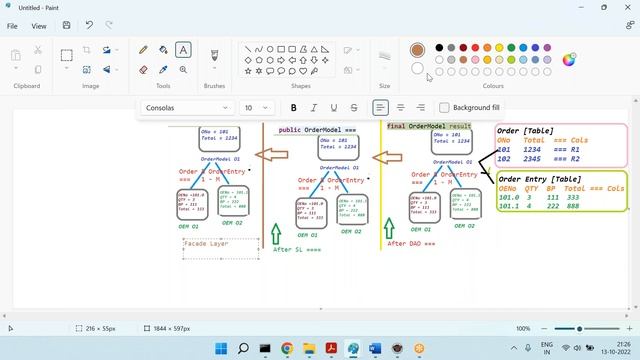This screenshot has width=640, height=360.
Task: Click the zoom out minus button
Action: (544, 329)
